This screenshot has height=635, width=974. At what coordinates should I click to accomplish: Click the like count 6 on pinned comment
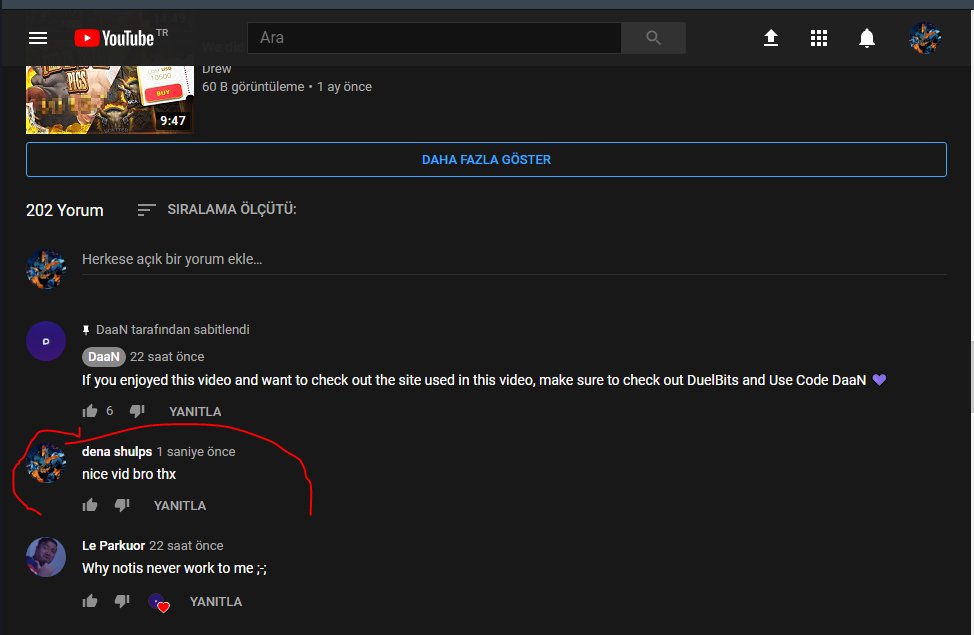[110, 411]
